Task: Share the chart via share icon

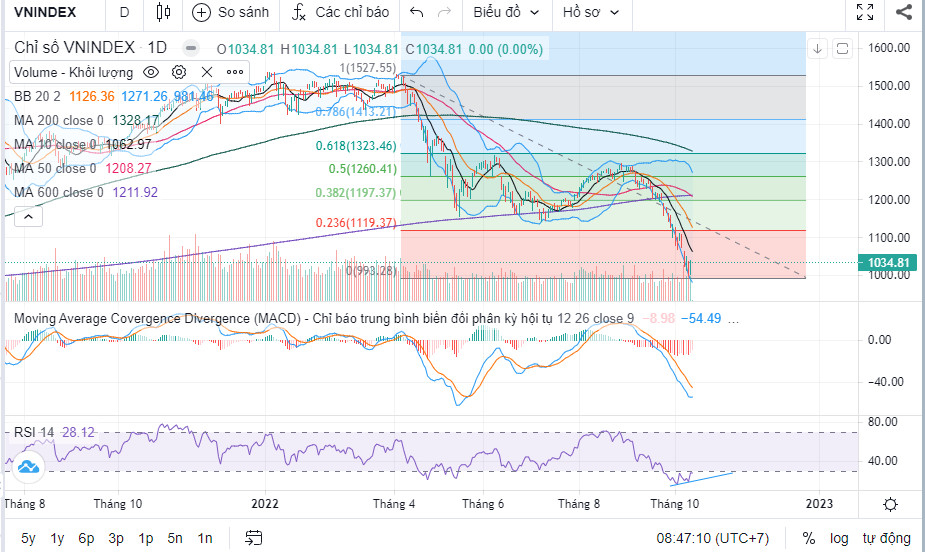Action: [x=904, y=12]
